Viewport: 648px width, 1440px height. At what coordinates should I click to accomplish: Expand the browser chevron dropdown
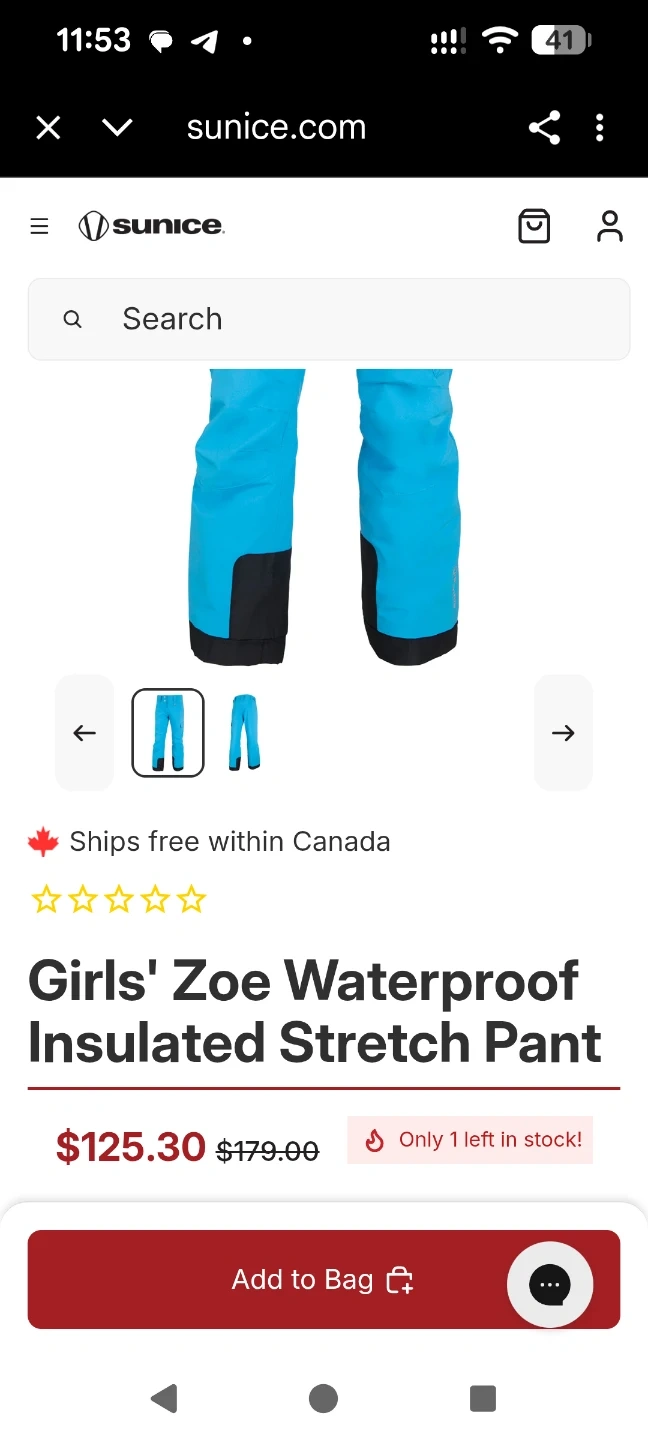(x=117, y=128)
